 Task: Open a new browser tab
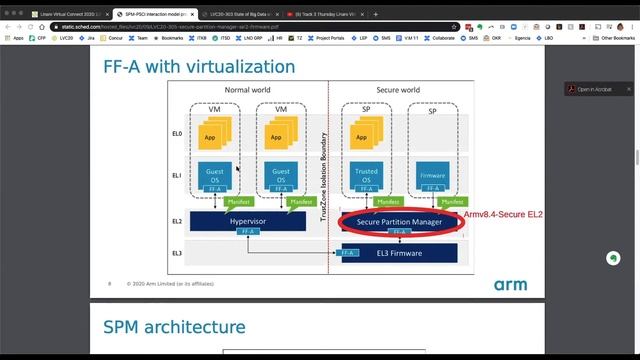376,14
